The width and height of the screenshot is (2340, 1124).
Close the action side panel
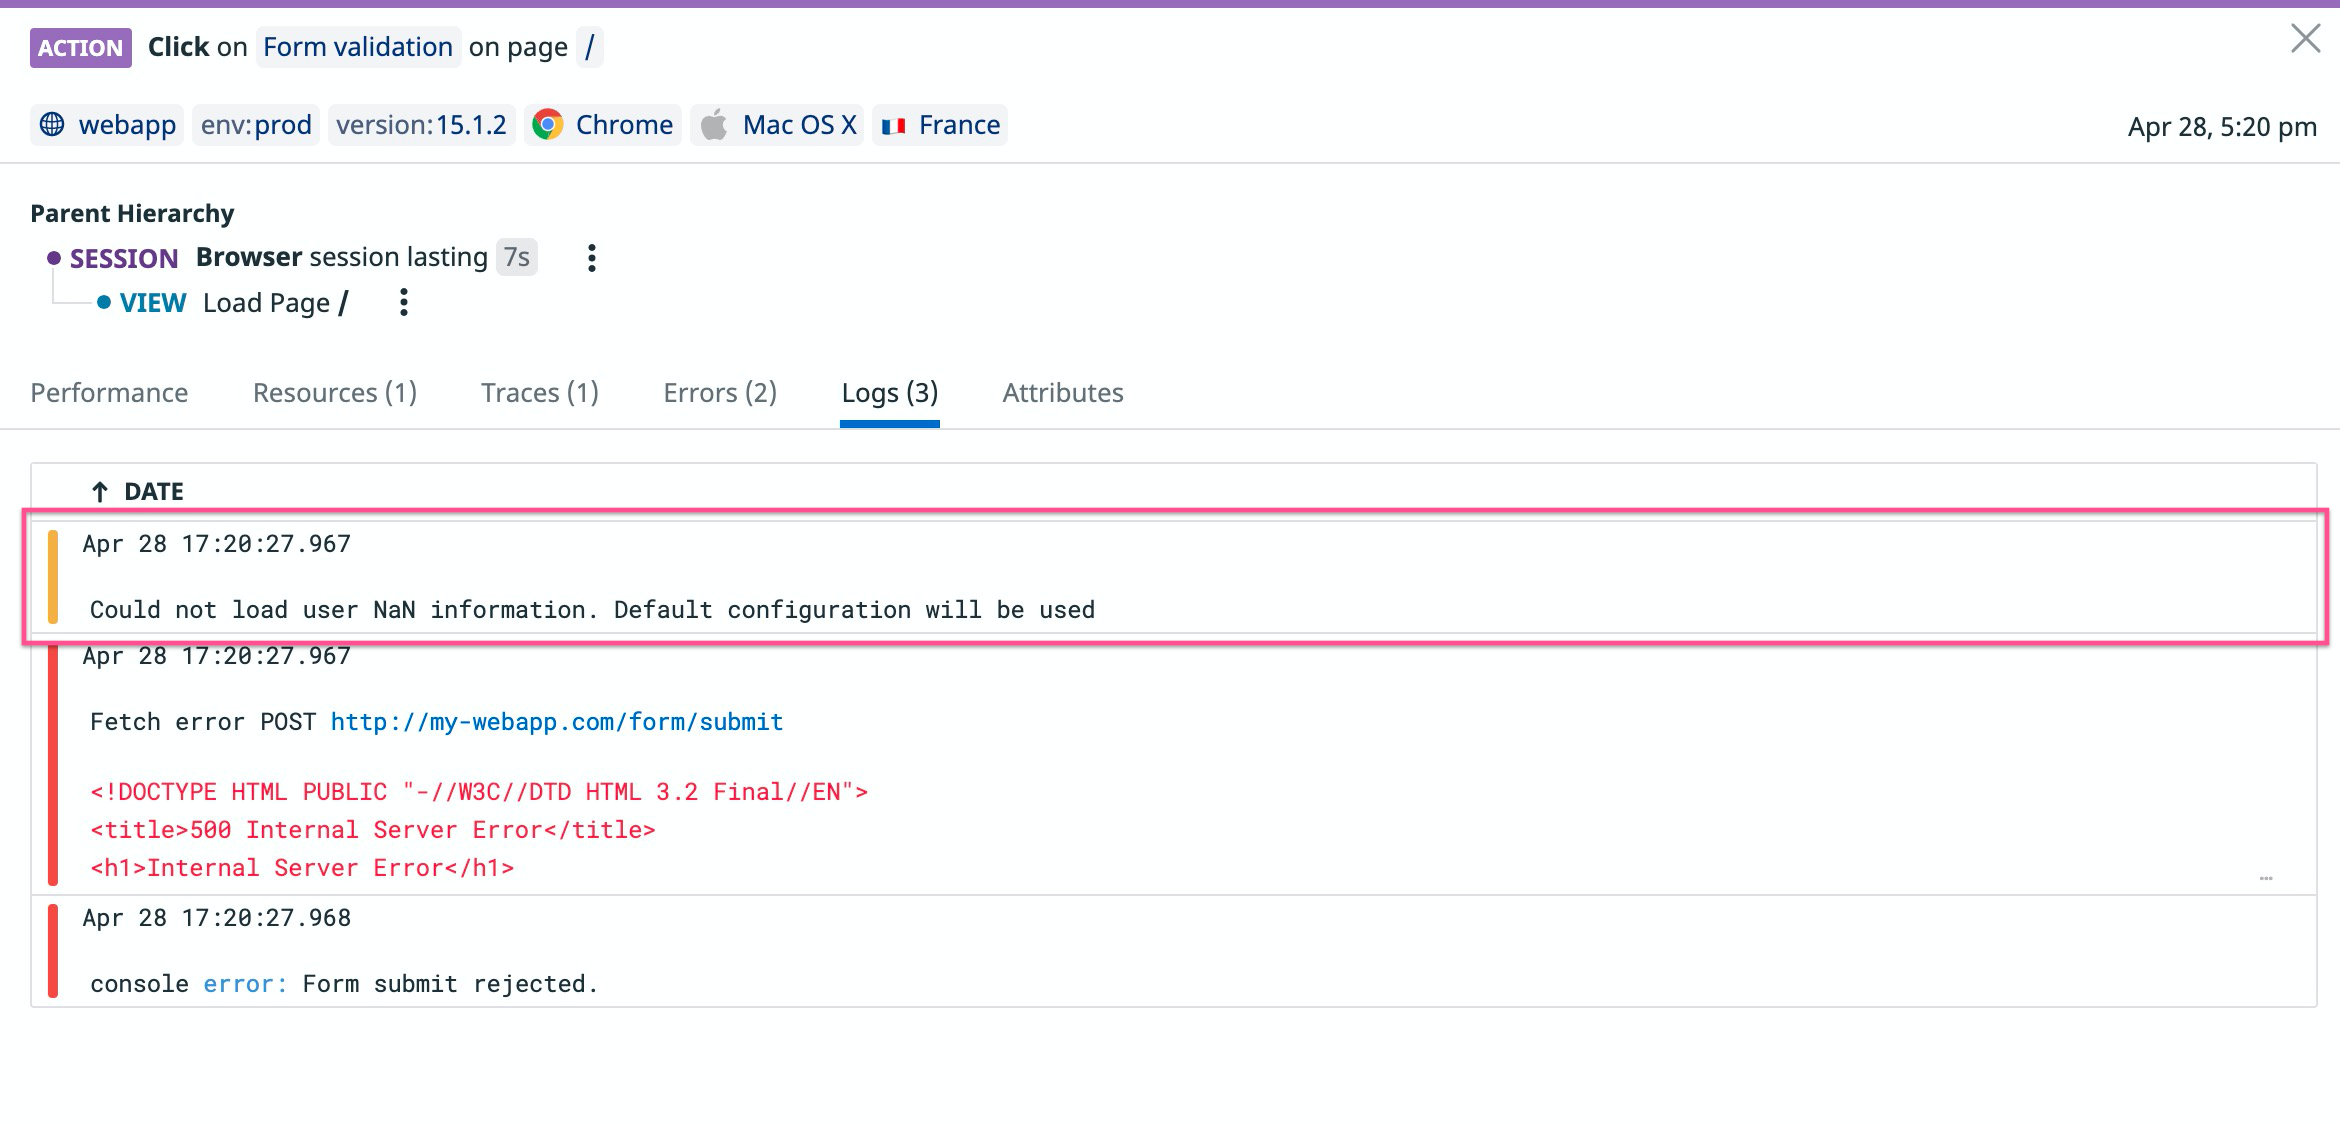click(x=2305, y=39)
